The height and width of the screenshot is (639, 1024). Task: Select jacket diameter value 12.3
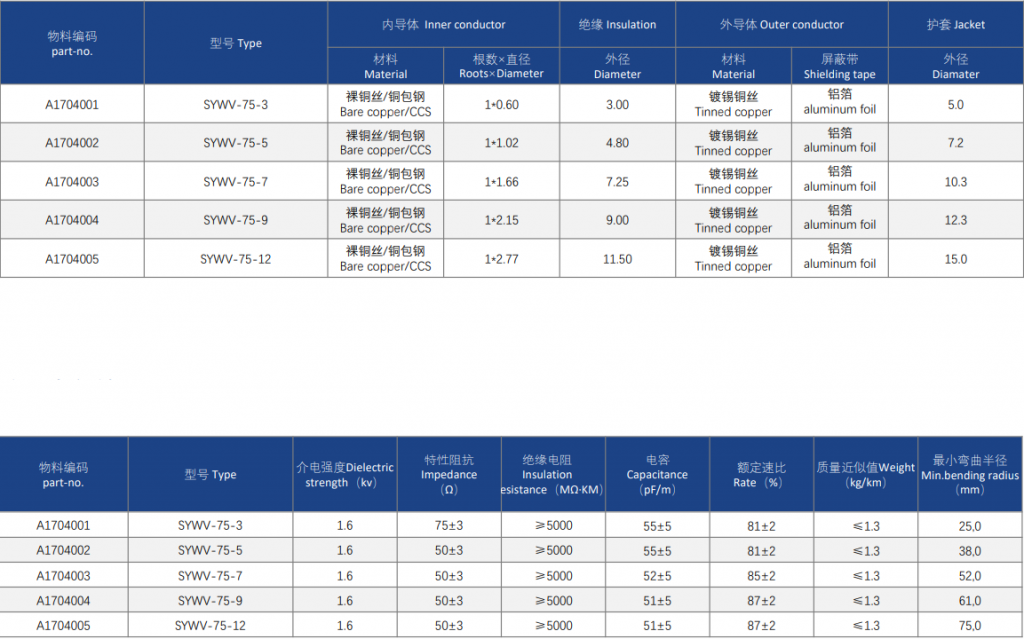(x=955, y=220)
